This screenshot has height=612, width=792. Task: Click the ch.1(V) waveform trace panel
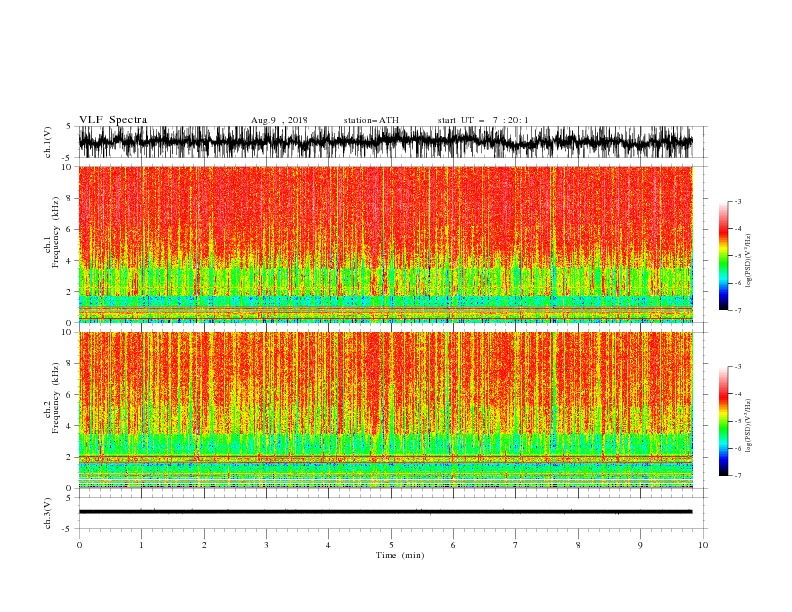[x=385, y=142]
